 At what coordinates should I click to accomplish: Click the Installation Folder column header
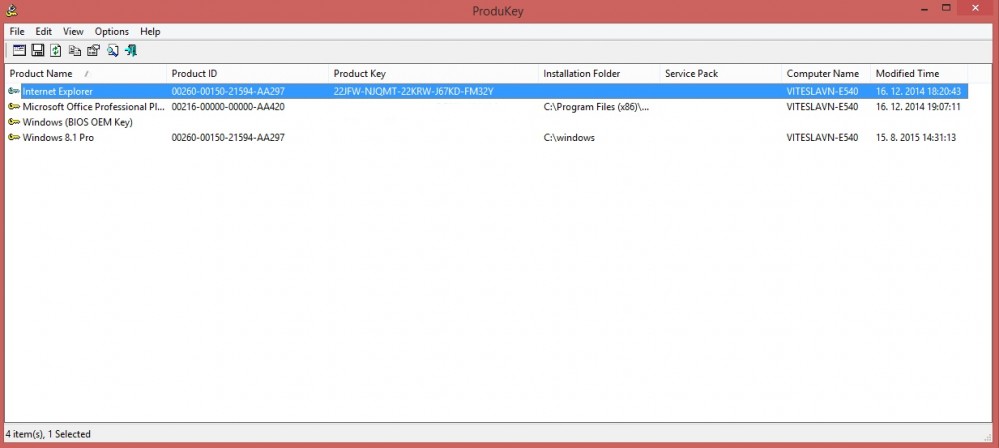coord(581,74)
